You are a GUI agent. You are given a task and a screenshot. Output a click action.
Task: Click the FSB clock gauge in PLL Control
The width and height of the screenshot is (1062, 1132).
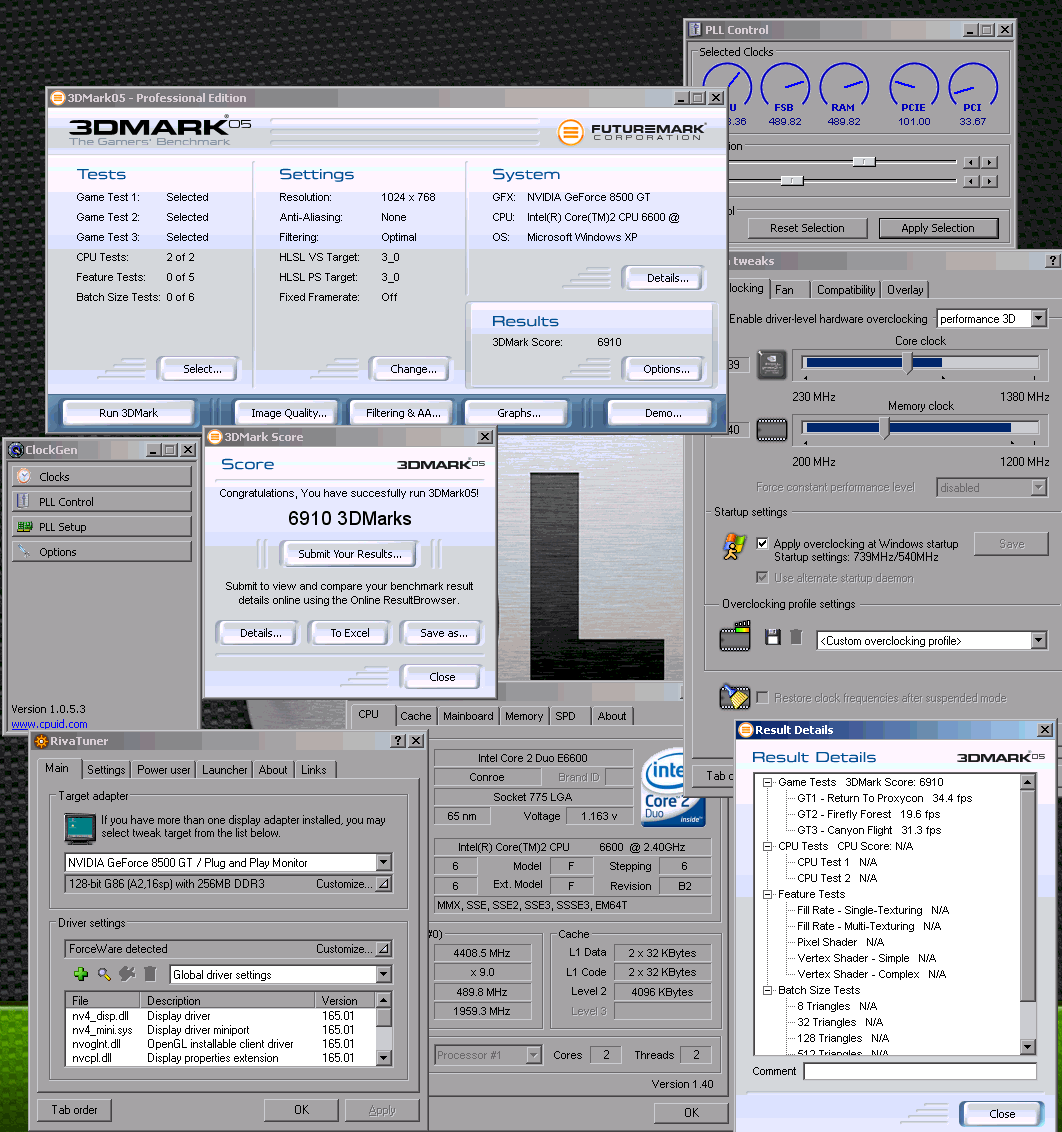(x=785, y=87)
